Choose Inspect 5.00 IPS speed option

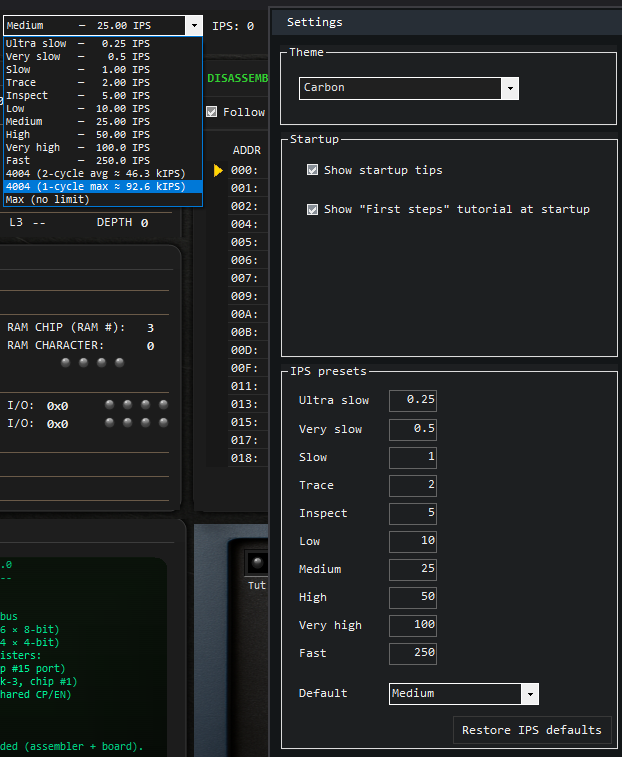78,96
